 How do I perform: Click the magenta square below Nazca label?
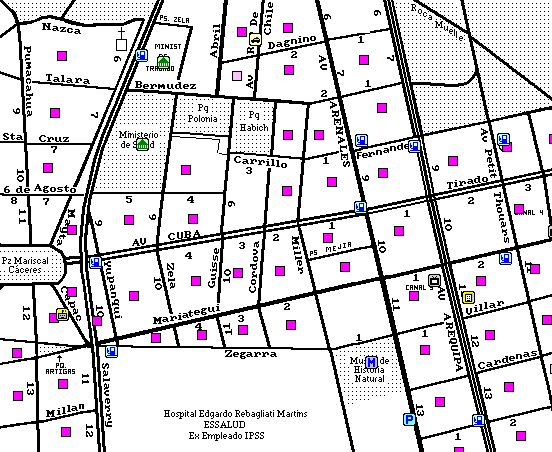click(x=62, y=56)
